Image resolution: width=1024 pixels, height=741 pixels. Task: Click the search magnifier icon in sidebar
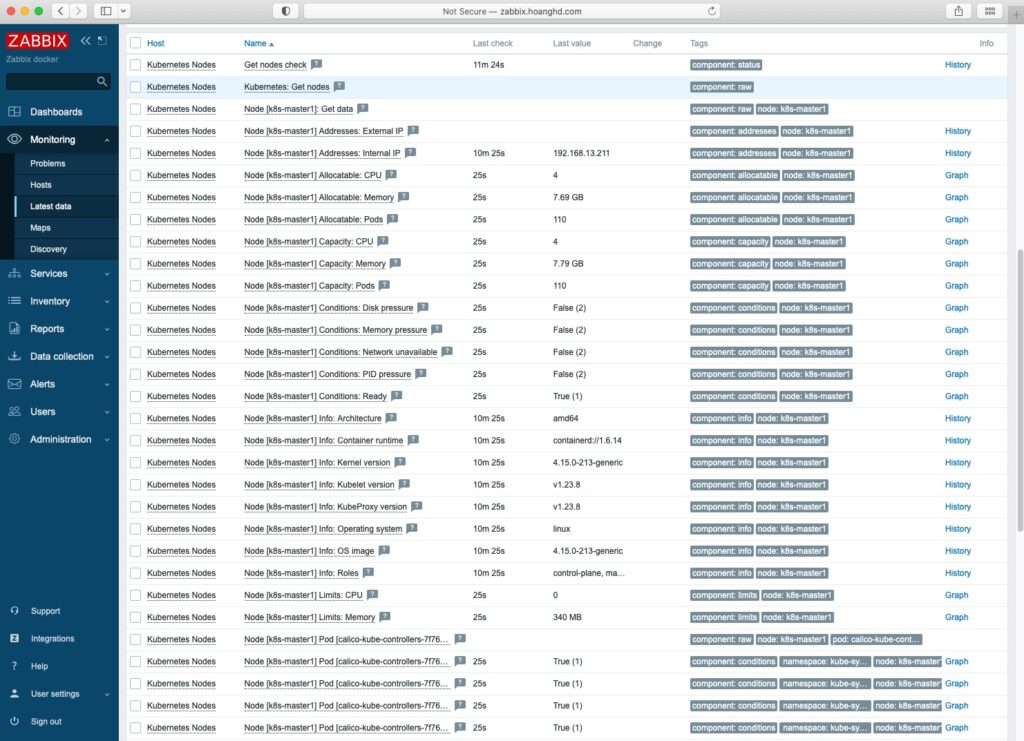(x=102, y=82)
